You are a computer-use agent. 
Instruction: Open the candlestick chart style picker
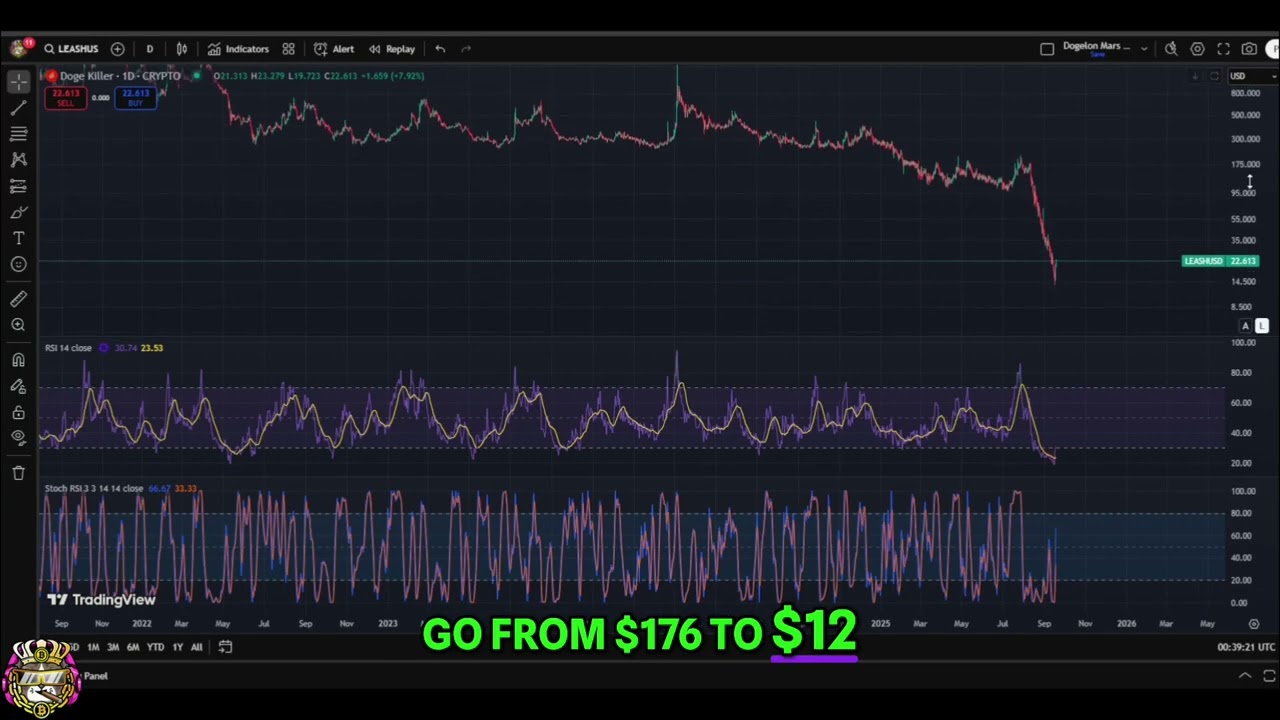click(x=182, y=49)
